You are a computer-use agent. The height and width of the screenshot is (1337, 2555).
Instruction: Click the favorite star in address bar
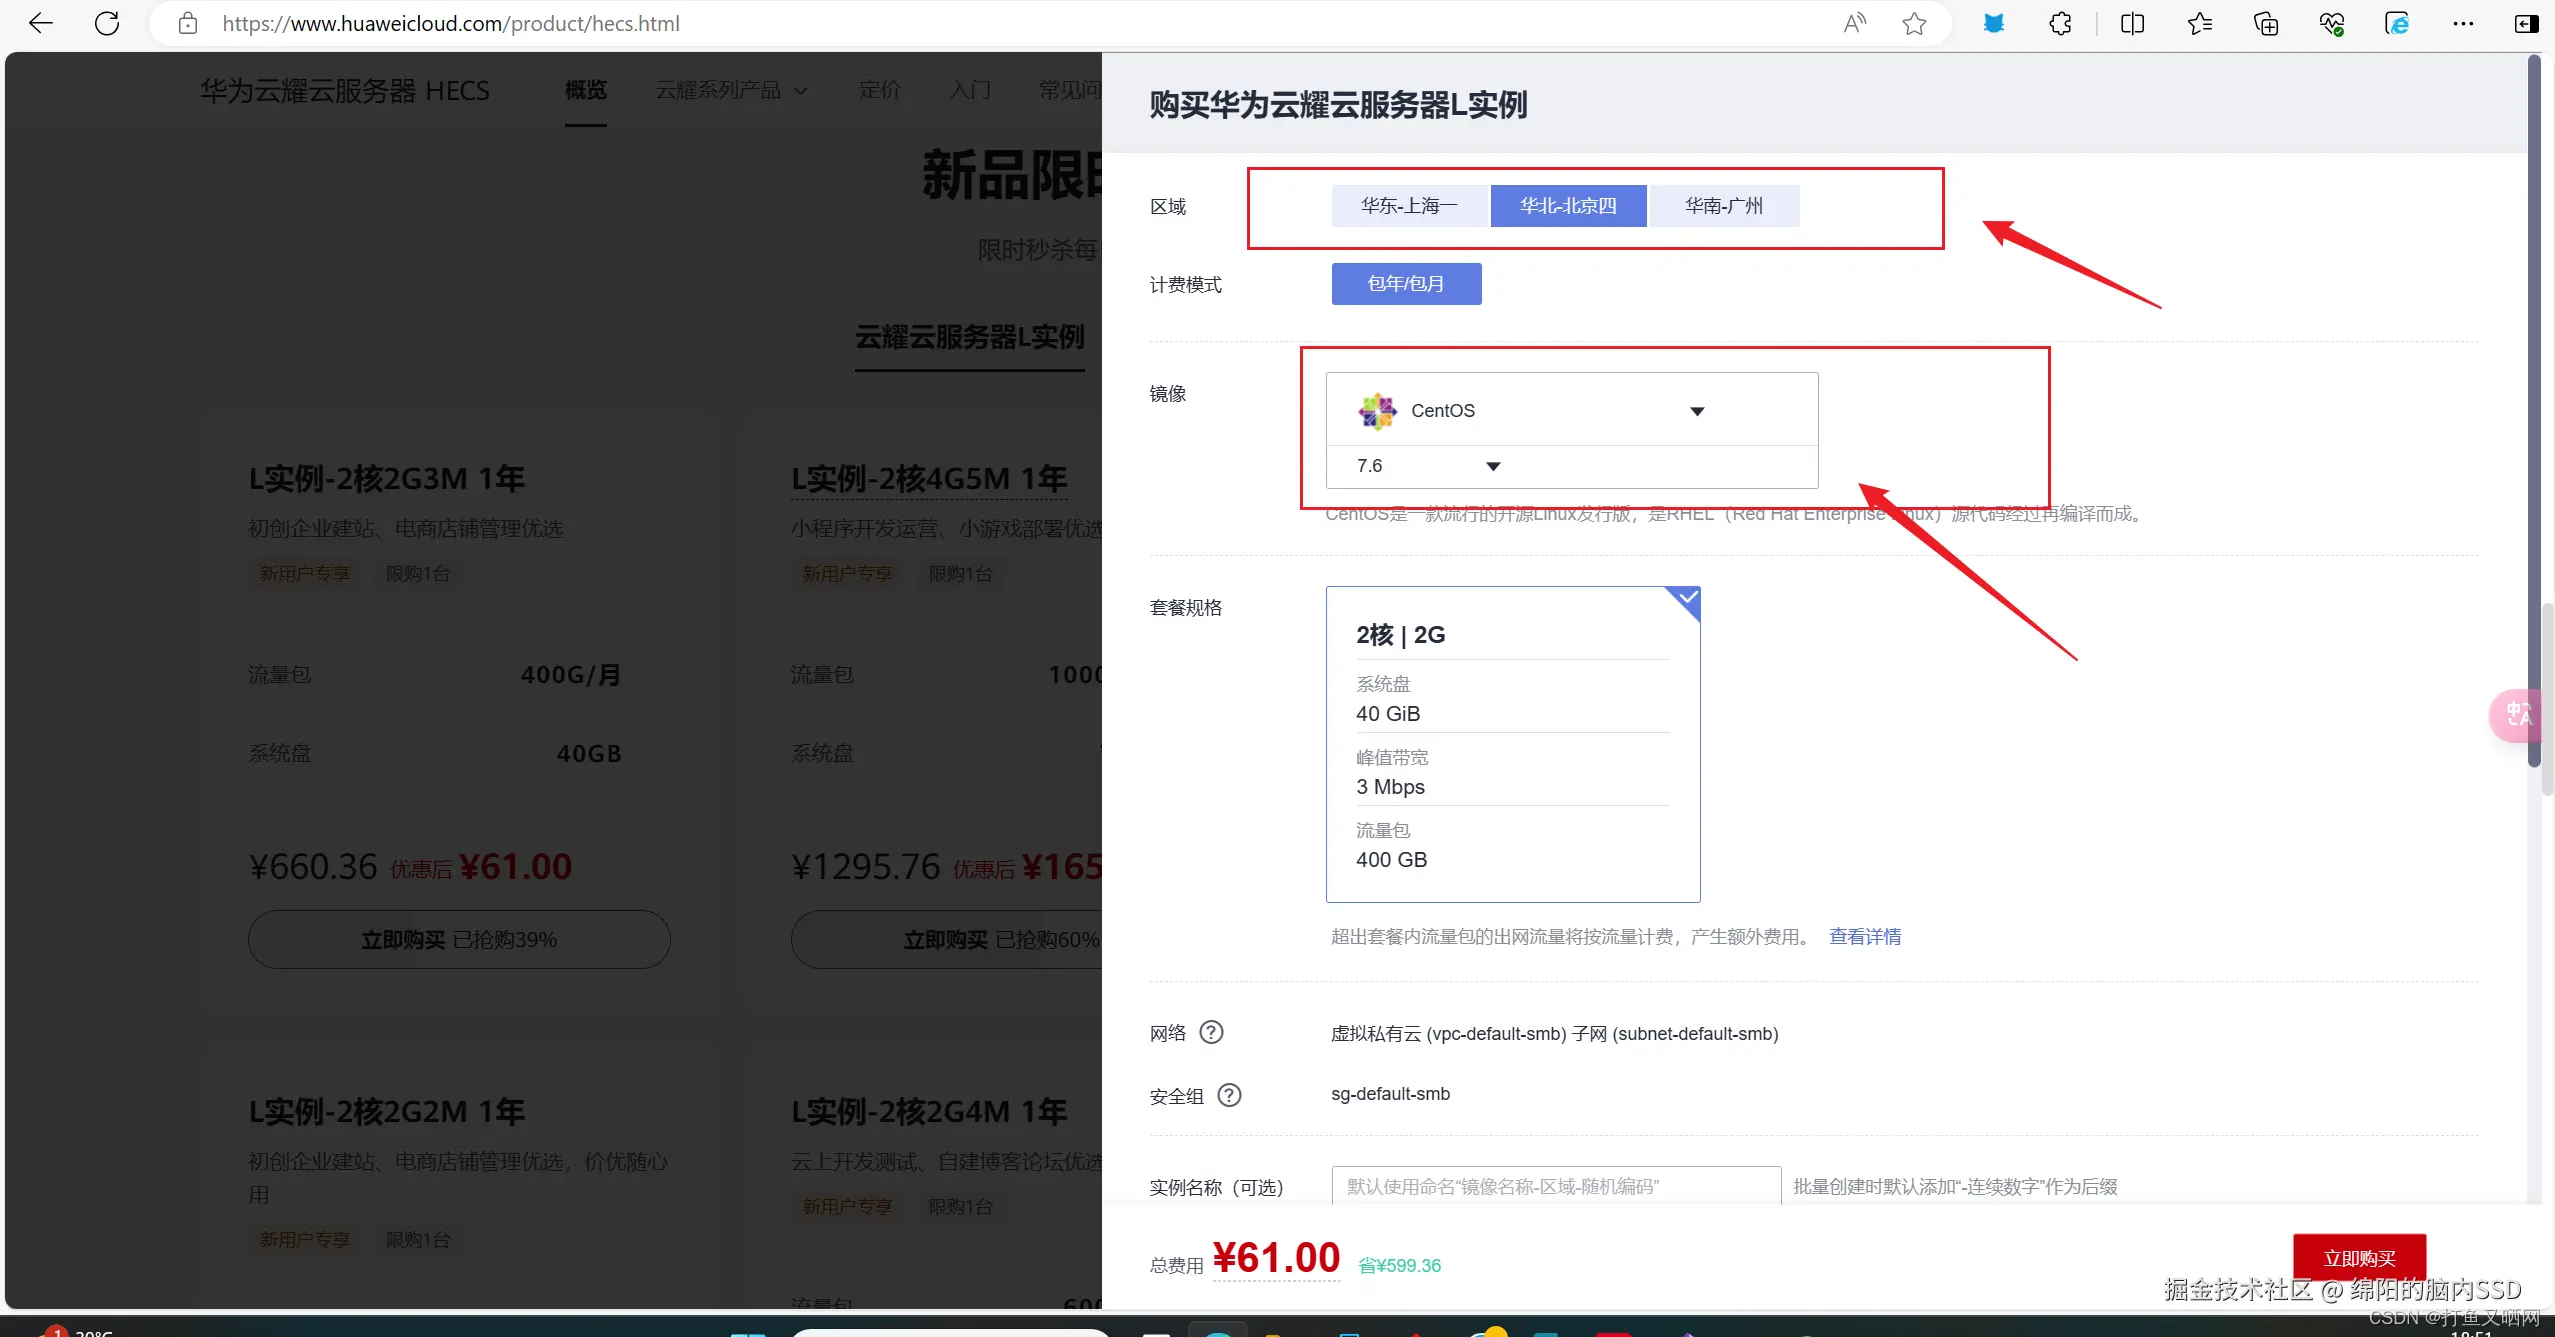1914,24
